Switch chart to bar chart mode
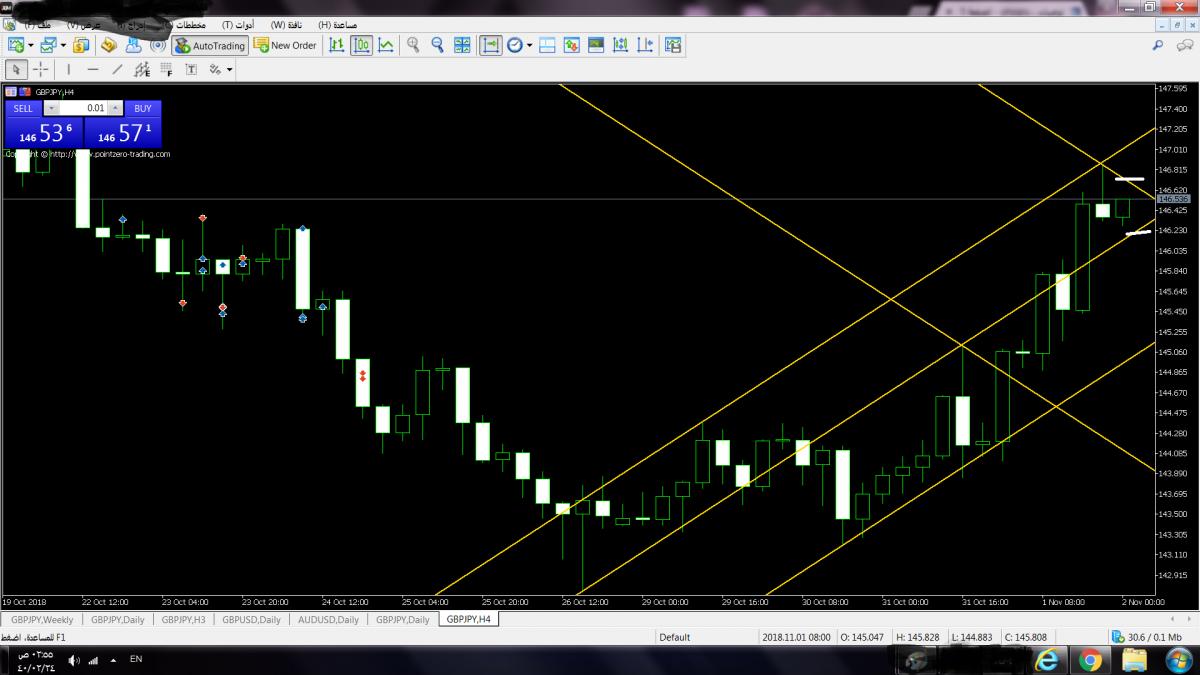1200x675 pixels. [x=337, y=45]
